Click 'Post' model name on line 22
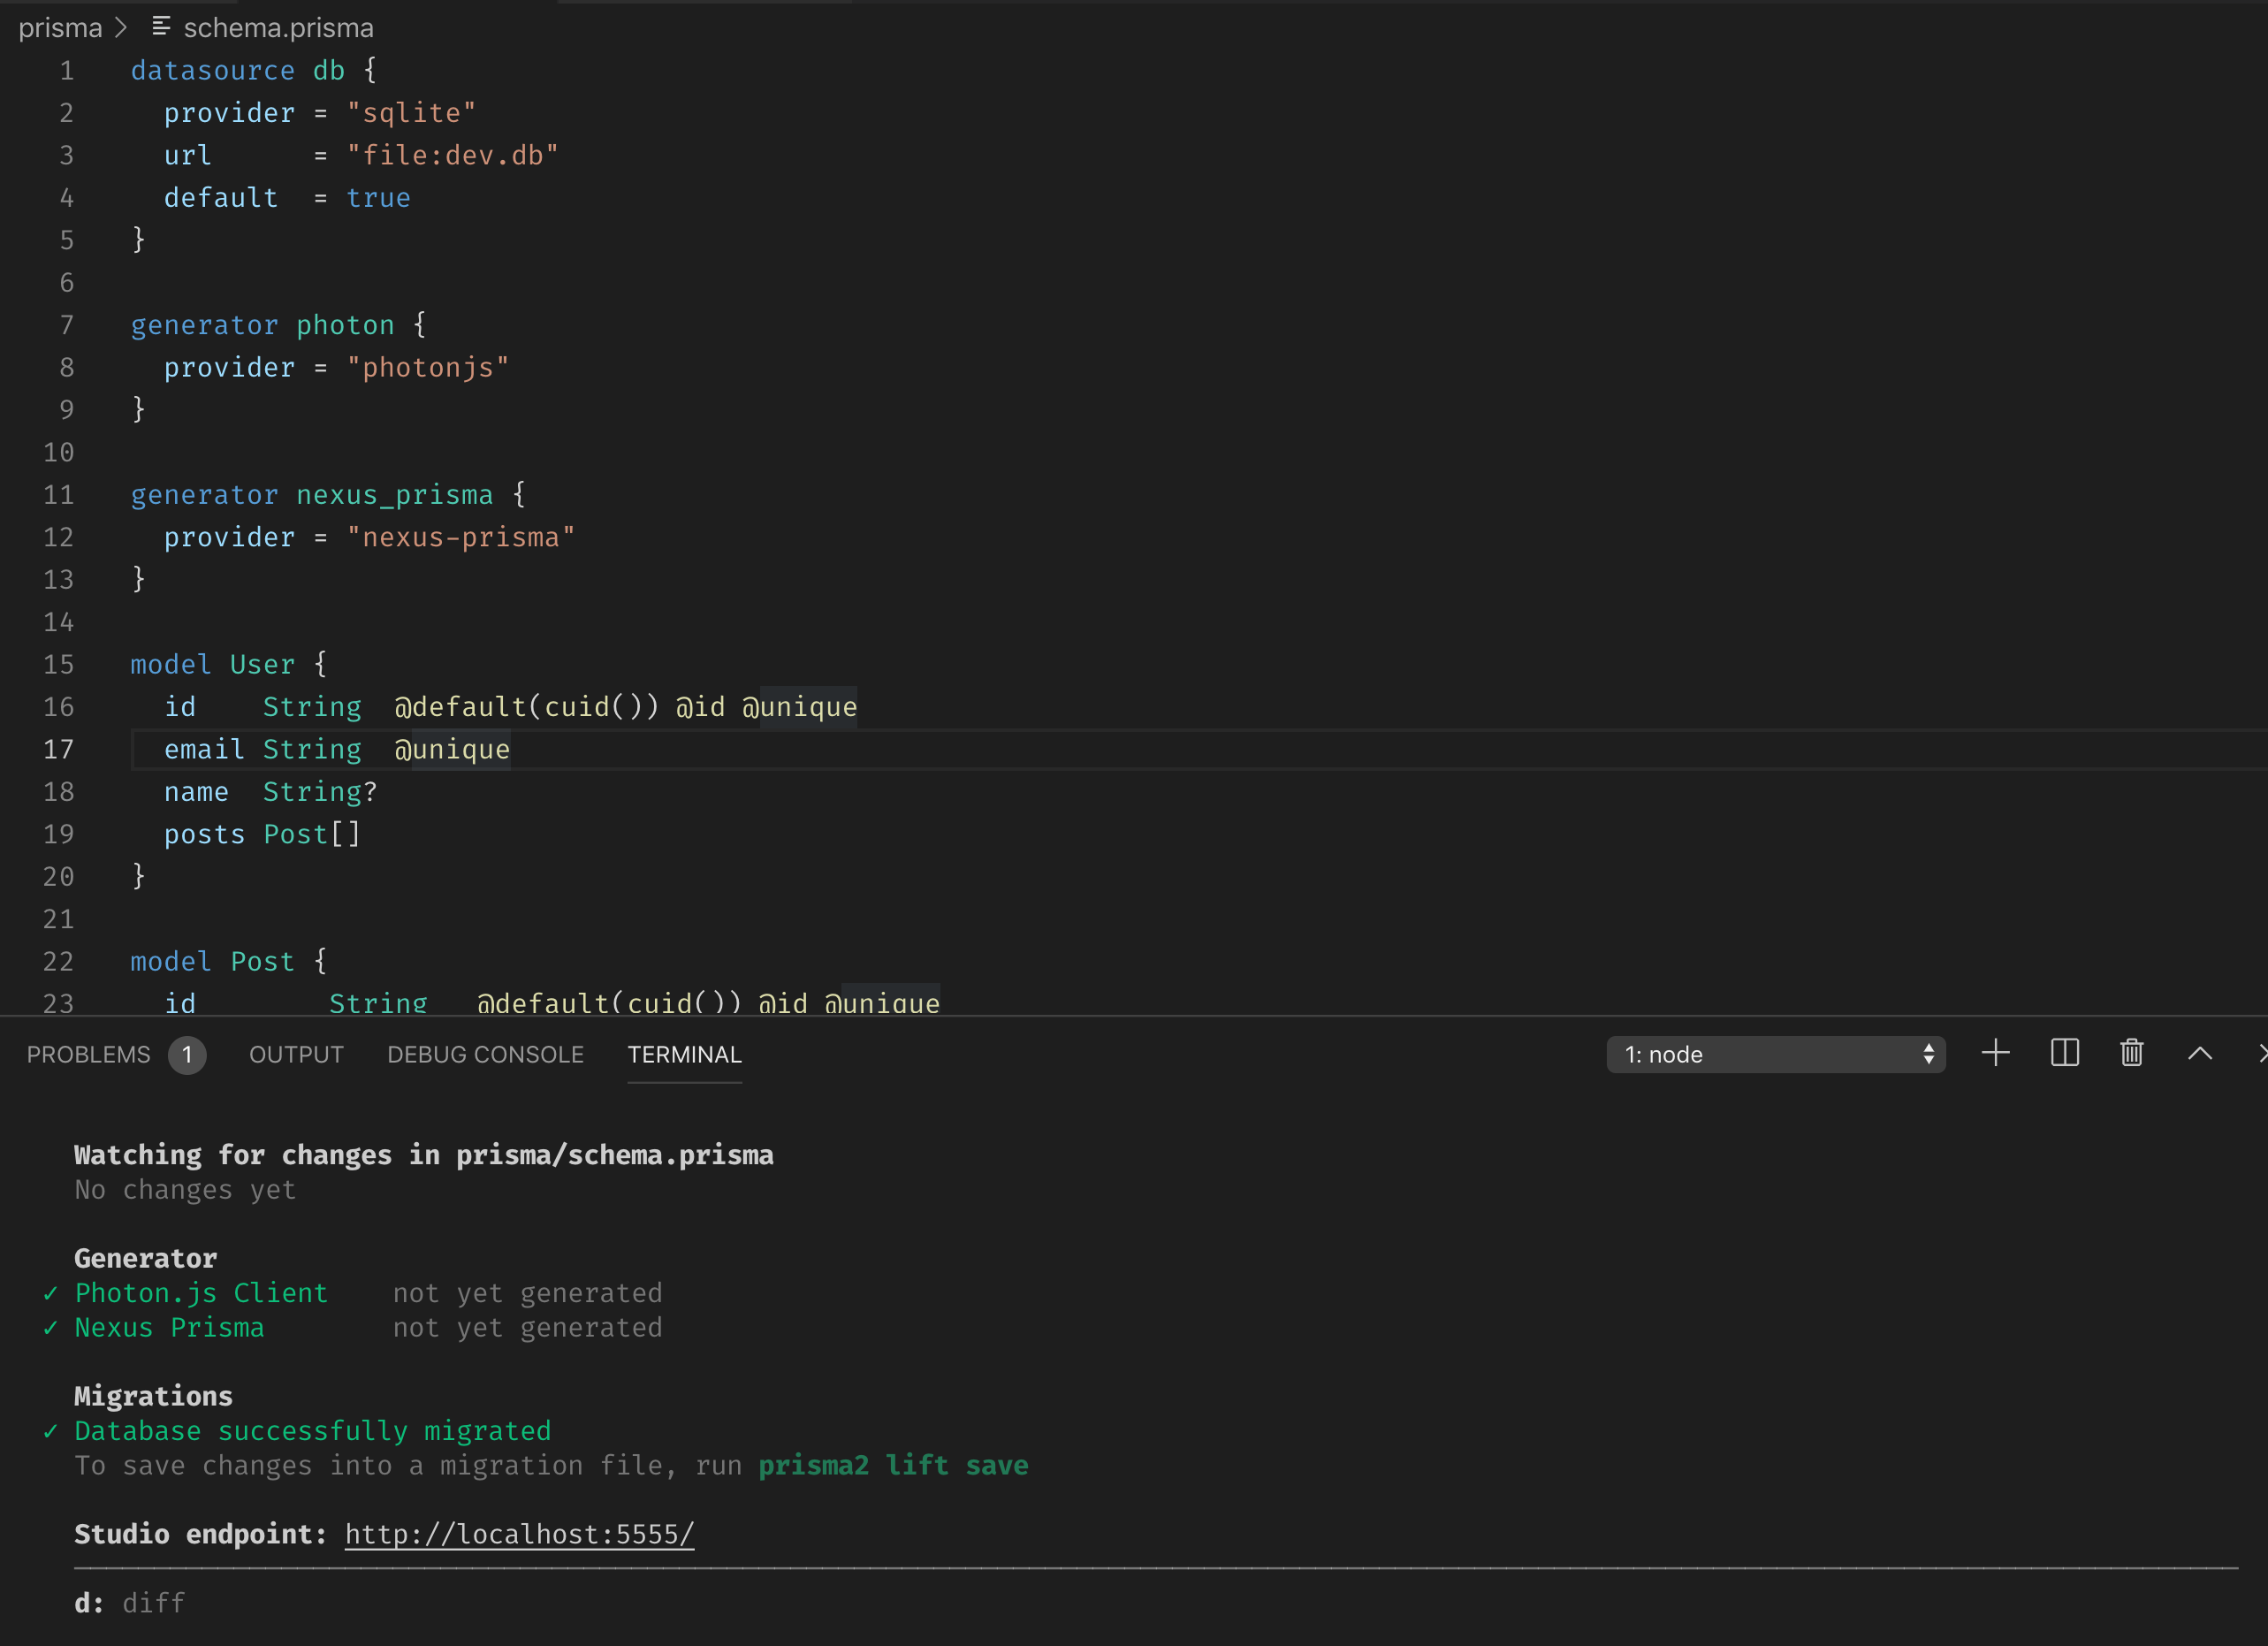The height and width of the screenshot is (1646, 2268). (x=262, y=961)
